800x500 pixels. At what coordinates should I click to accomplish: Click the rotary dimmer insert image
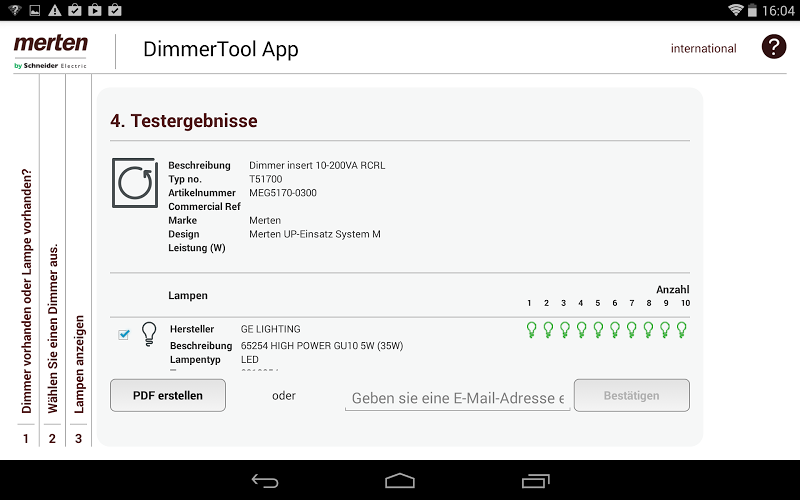click(x=135, y=183)
